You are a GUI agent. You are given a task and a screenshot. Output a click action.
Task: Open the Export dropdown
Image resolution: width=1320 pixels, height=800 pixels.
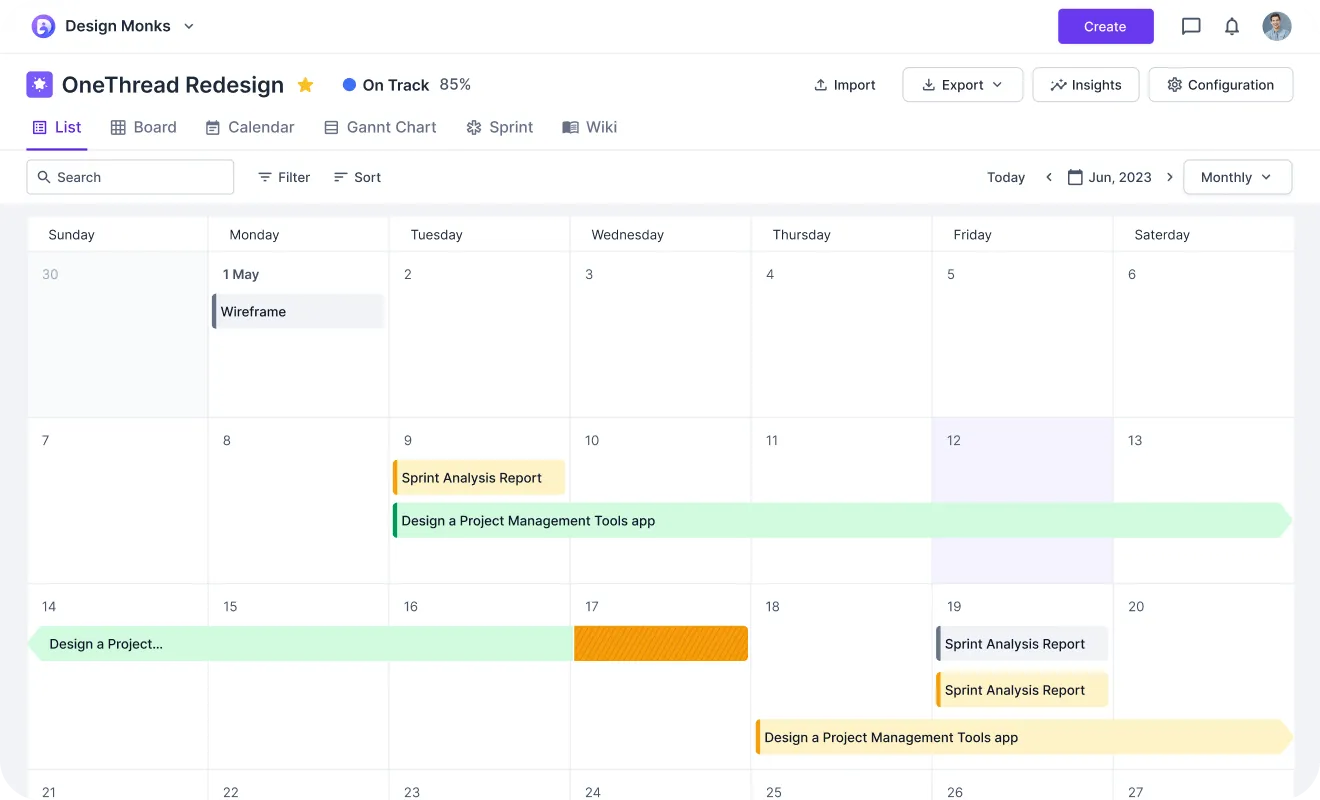tap(962, 85)
